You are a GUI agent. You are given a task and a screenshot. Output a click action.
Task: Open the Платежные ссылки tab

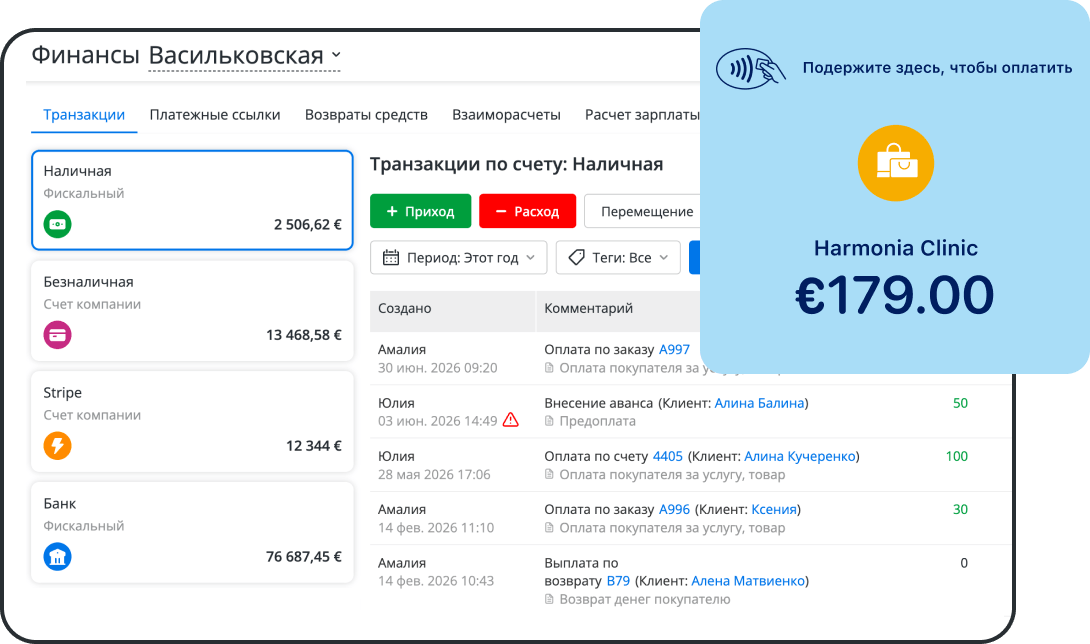215,115
